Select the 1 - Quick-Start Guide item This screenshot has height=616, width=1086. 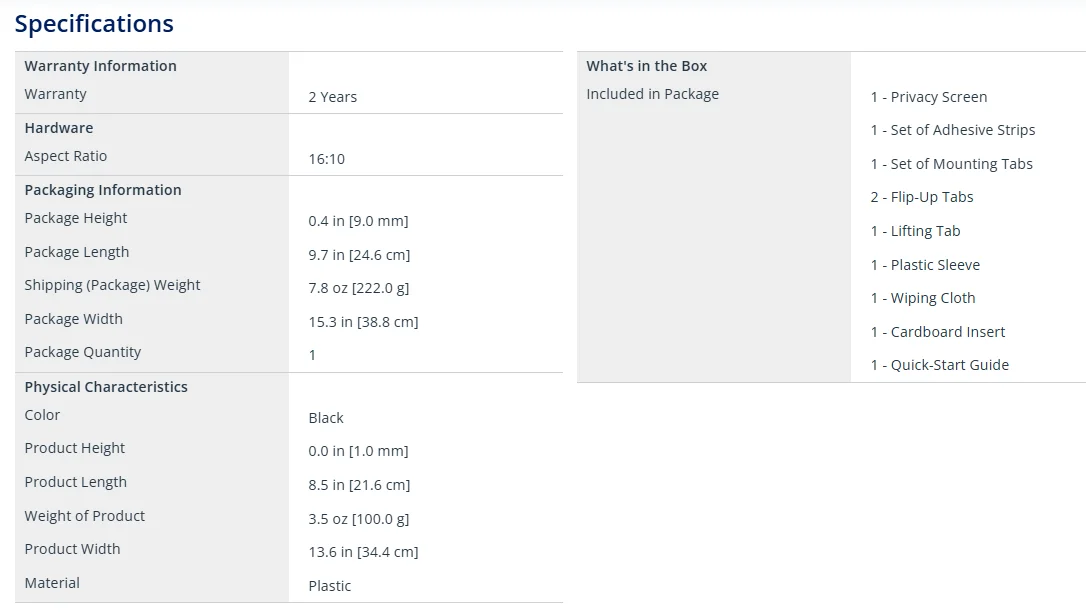click(x=939, y=365)
